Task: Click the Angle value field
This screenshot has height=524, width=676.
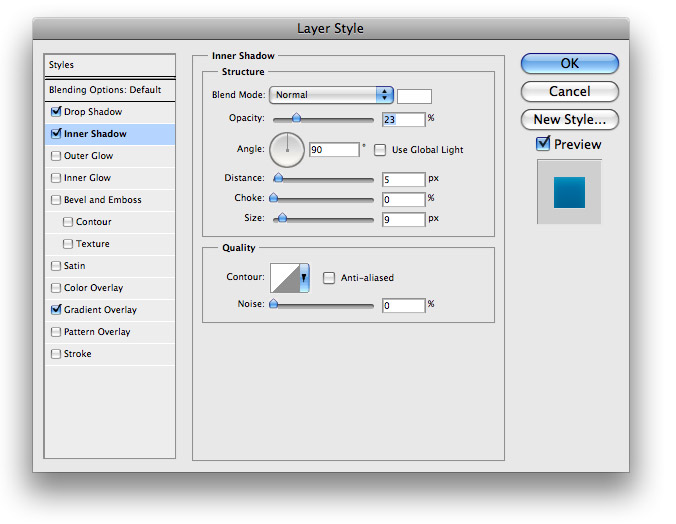Action: [x=335, y=150]
